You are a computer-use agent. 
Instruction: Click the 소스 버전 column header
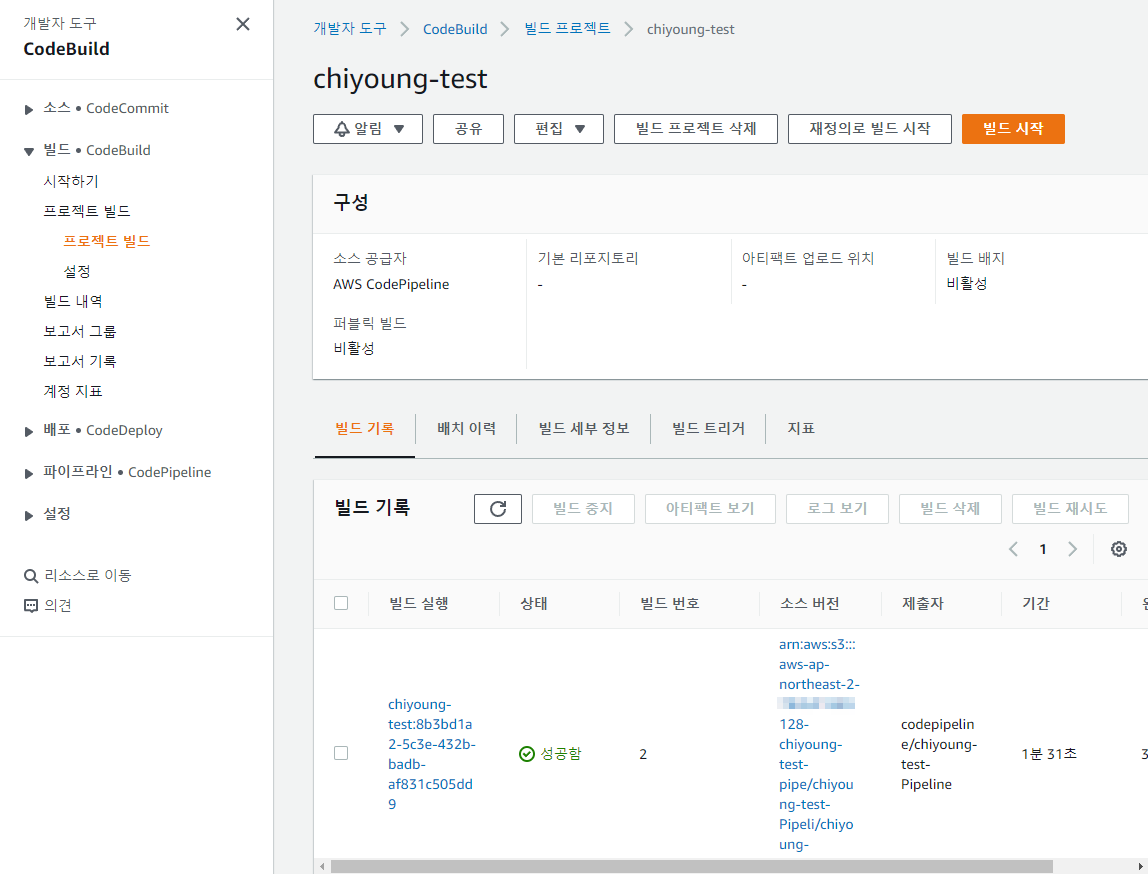coord(810,603)
